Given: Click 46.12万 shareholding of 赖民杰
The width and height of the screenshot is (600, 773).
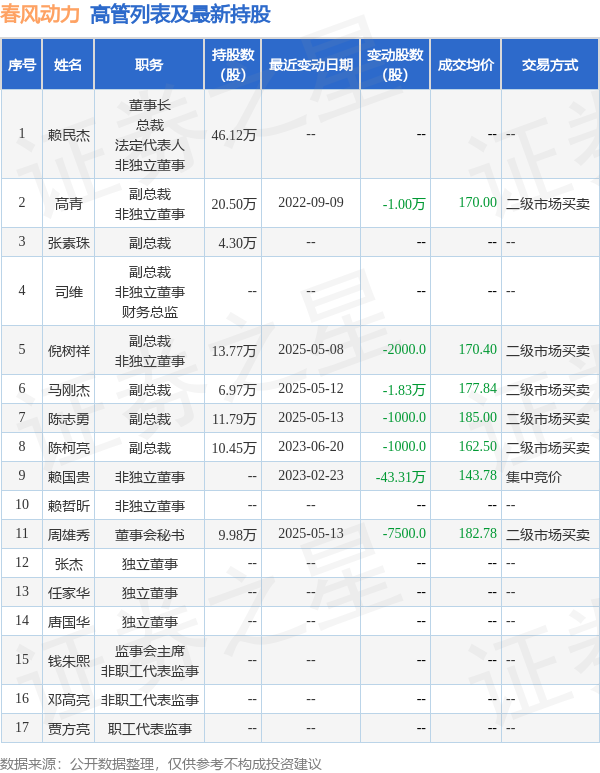Looking at the screenshot, I should [x=234, y=135].
